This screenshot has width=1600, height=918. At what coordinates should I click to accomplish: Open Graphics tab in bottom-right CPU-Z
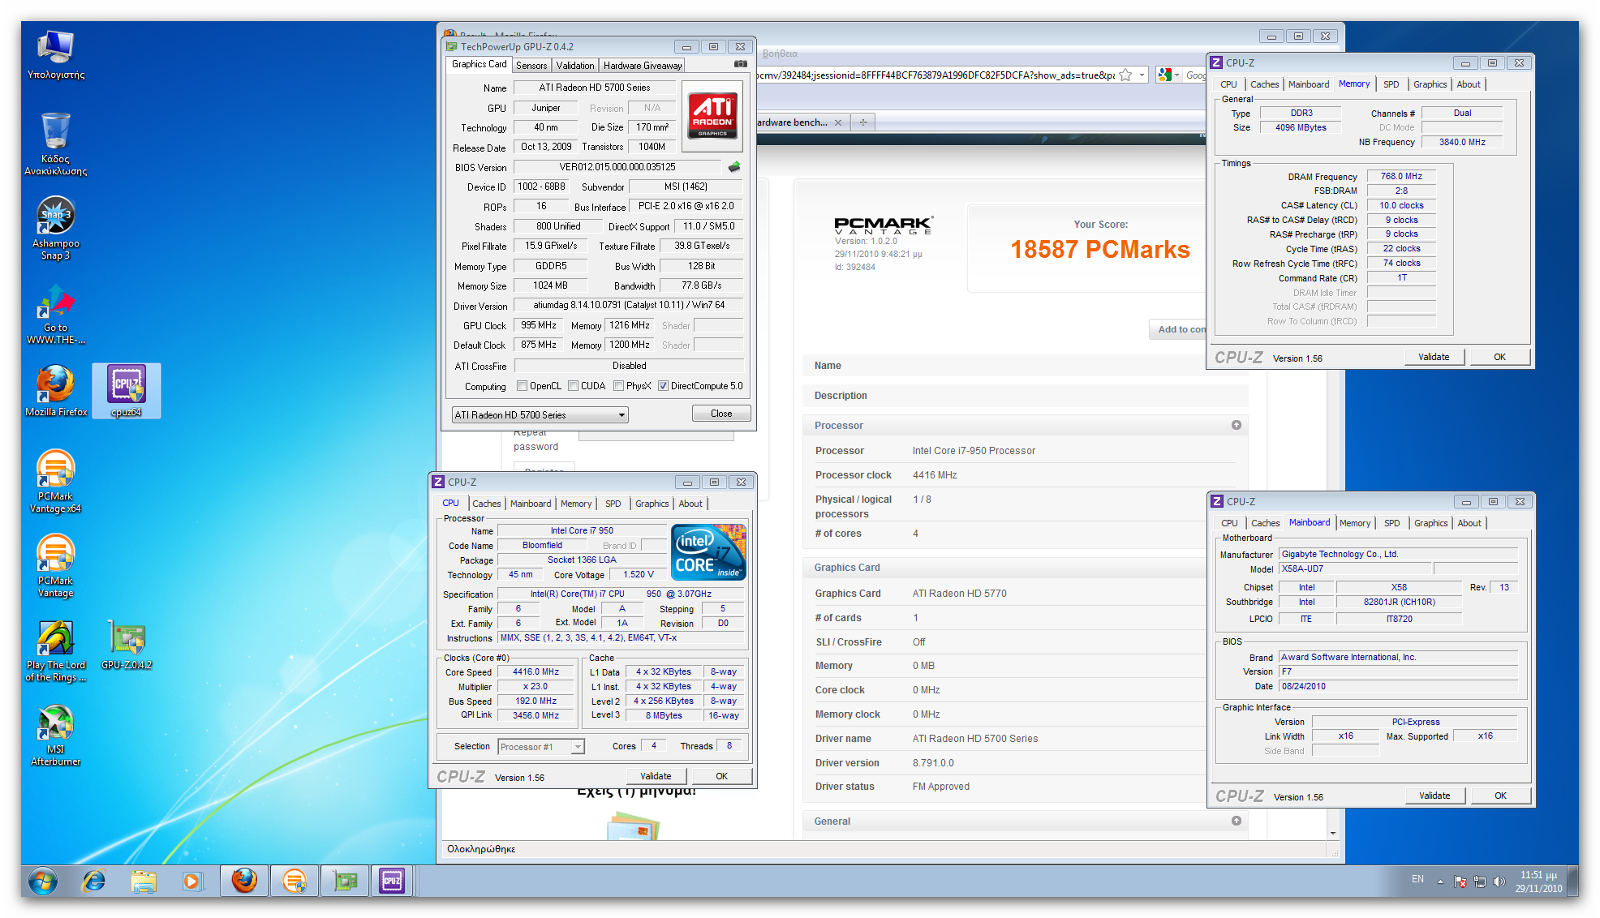1430,523
